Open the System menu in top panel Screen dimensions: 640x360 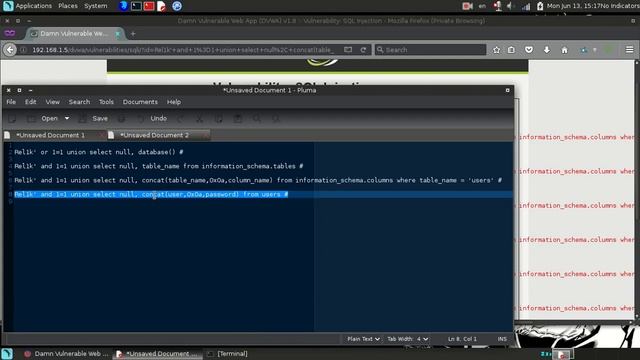96,6
